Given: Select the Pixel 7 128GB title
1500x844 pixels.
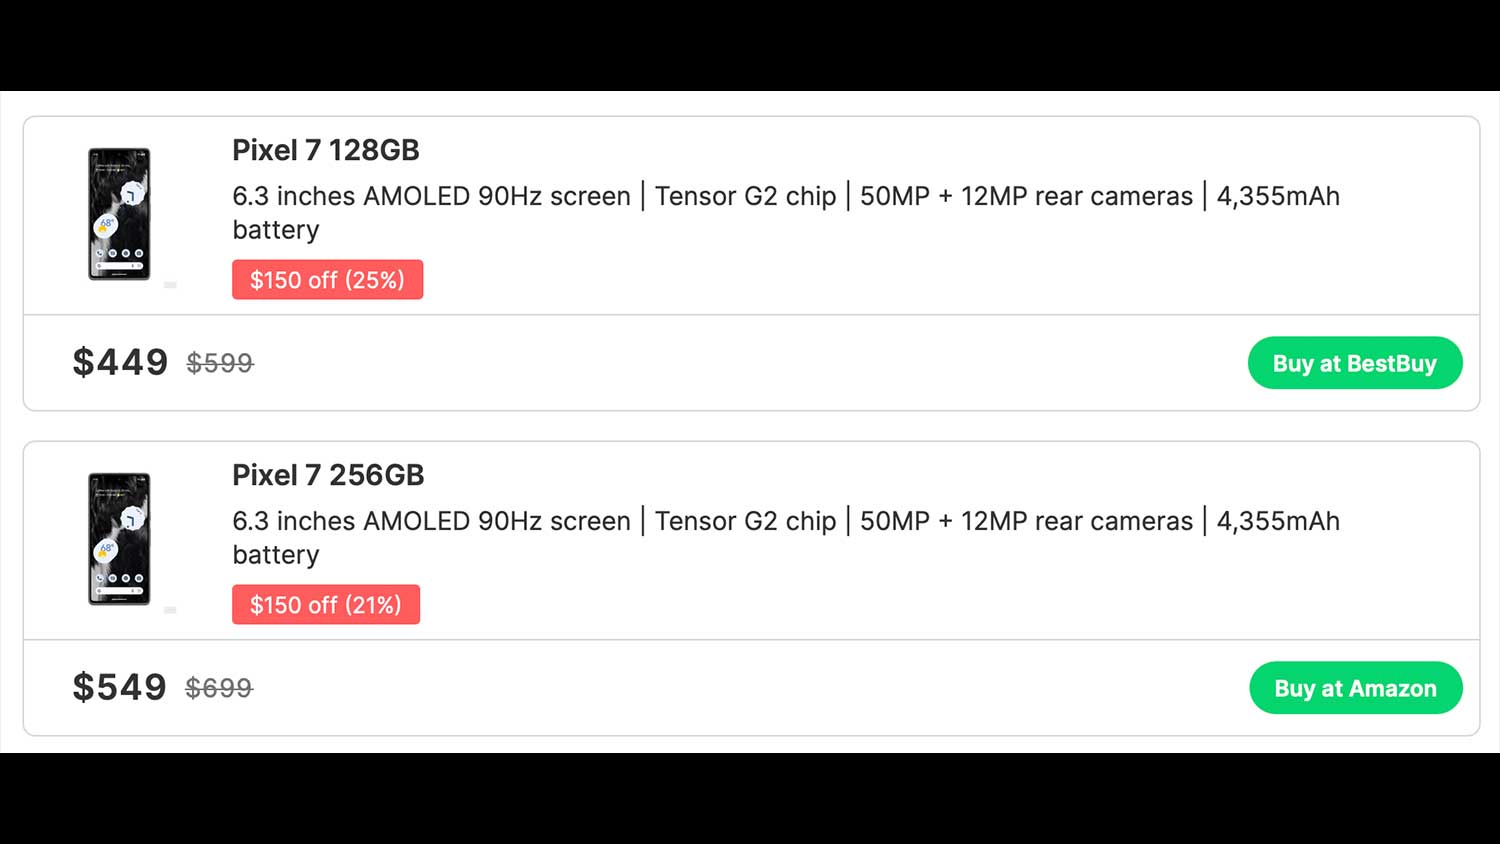Looking at the screenshot, I should pyautogui.click(x=326, y=150).
